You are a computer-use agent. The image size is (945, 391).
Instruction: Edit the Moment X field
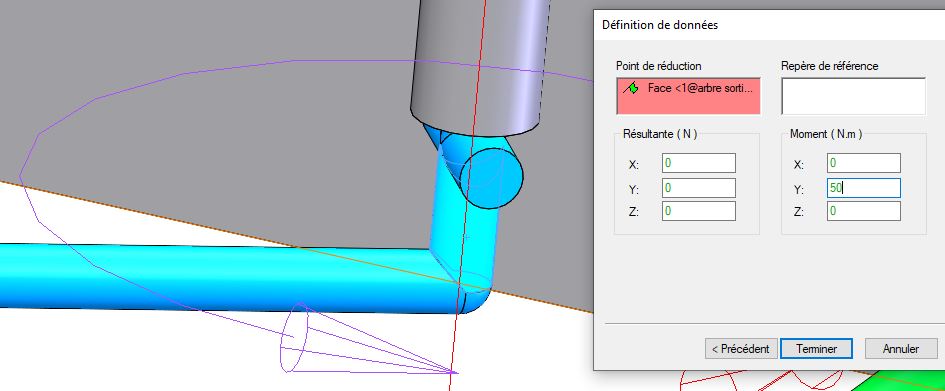[x=864, y=163]
